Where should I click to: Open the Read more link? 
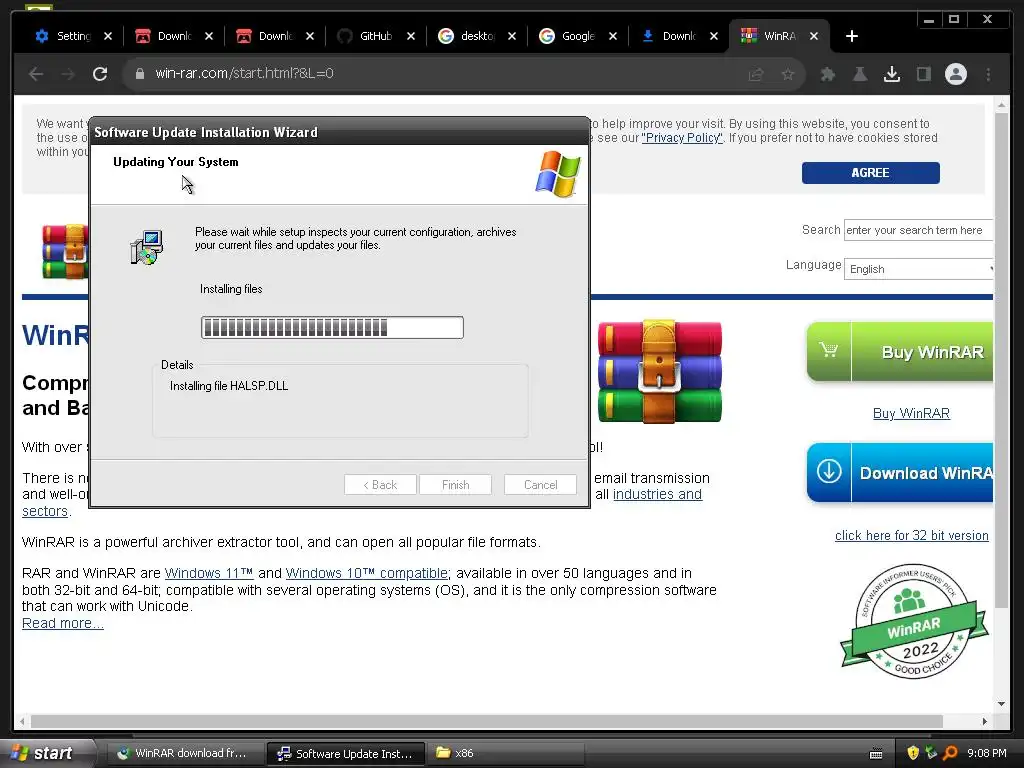(63, 623)
